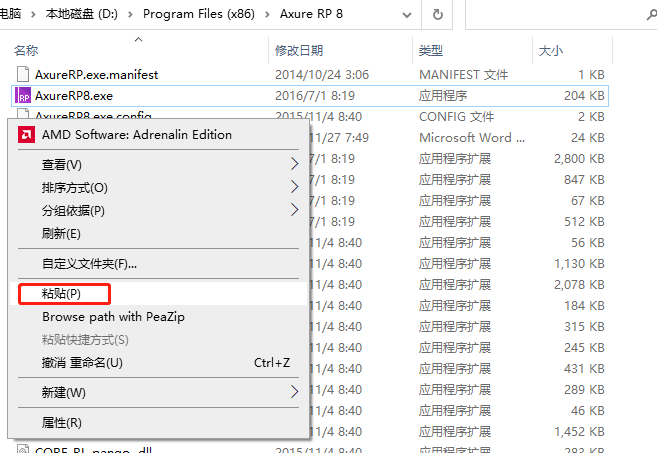Click the AMD Software red logo icon
657x453 pixels.
pos(26,135)
